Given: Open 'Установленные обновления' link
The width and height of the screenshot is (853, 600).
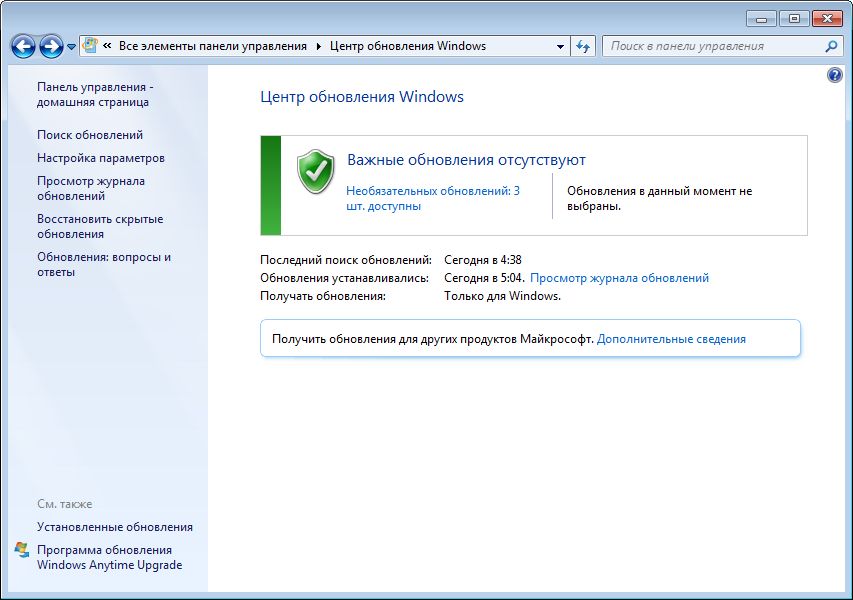Looking at the screenshot, I should click(x=115, y=527).
